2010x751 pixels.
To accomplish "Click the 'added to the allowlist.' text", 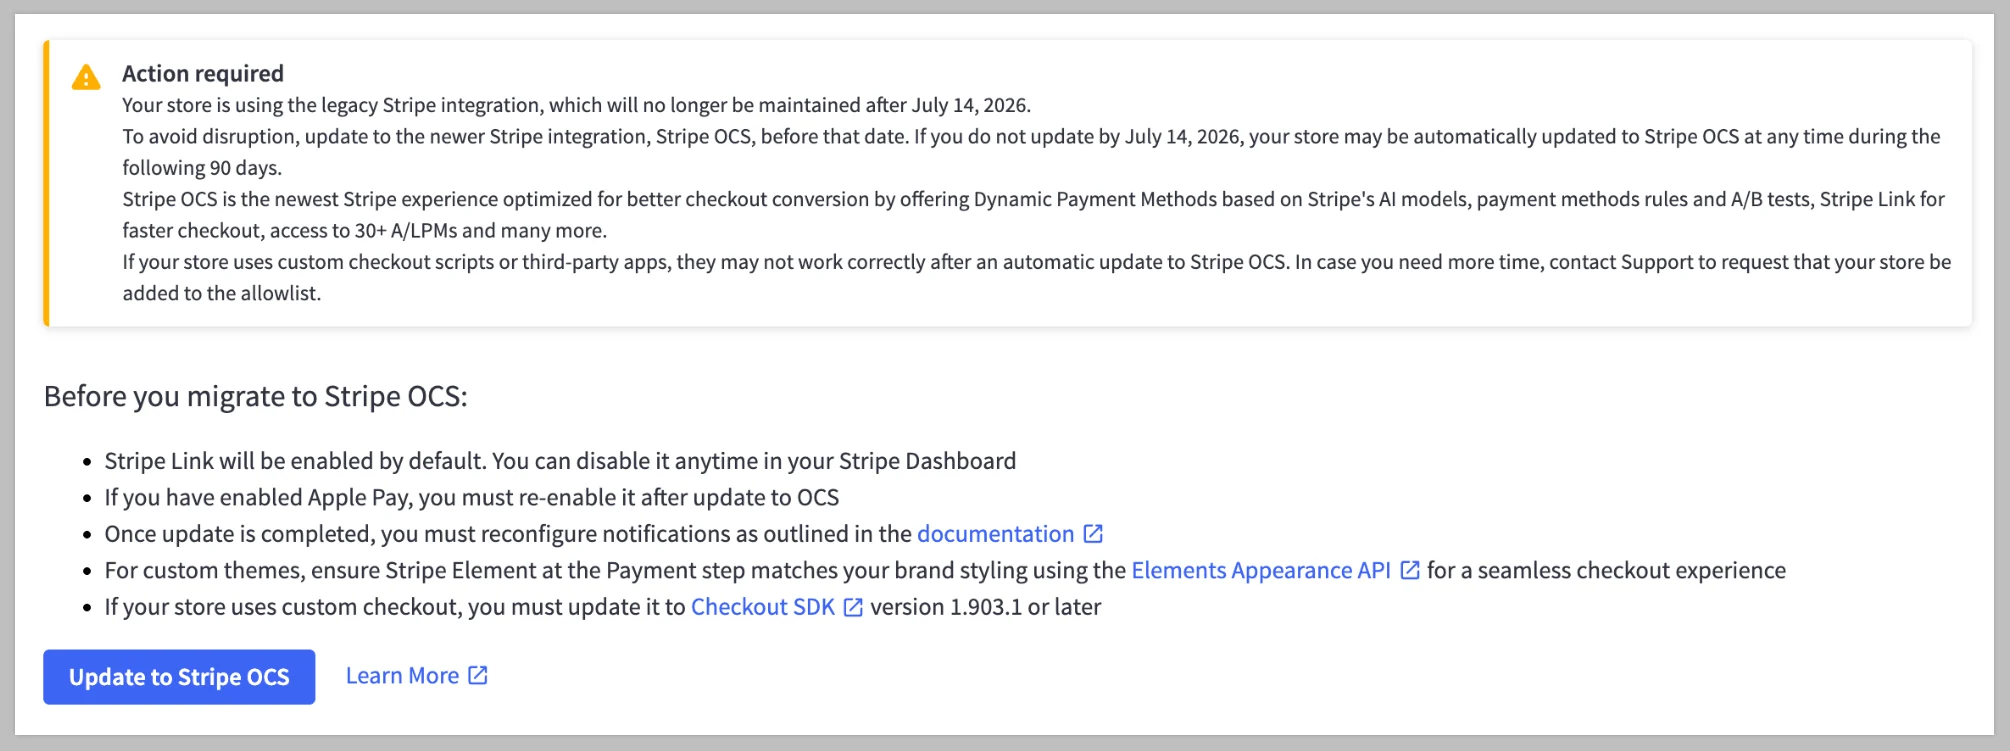I will coord(222,293).
